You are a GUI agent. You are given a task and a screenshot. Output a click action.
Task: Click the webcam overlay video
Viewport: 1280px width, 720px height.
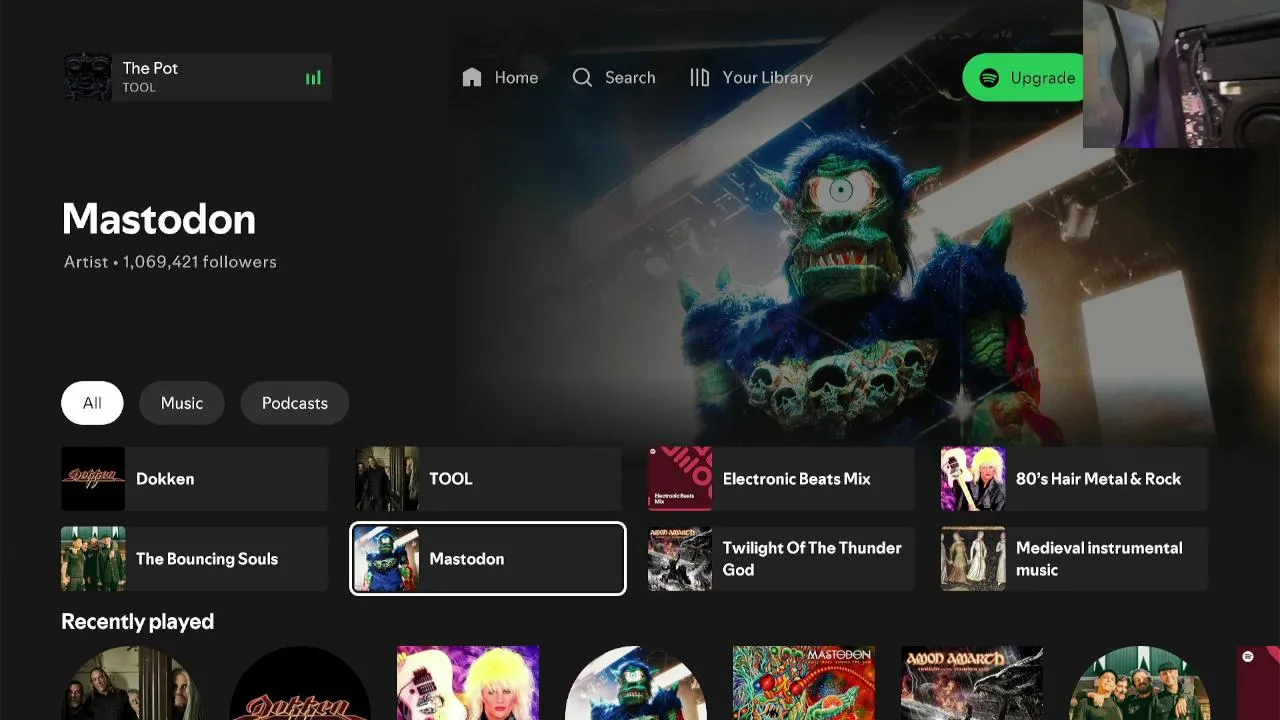coord(1181,74)
